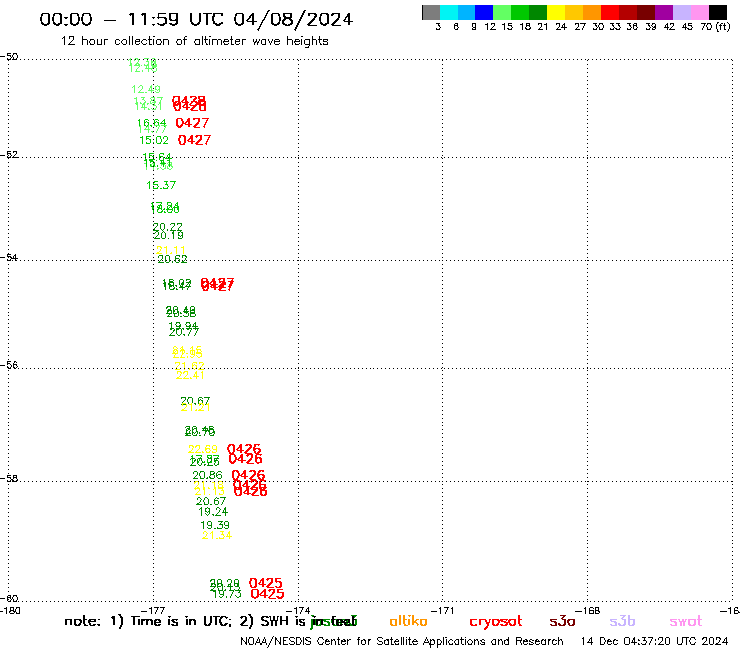Click the wave height value 19.24
740x650 pixels.
tap(213, 512)
